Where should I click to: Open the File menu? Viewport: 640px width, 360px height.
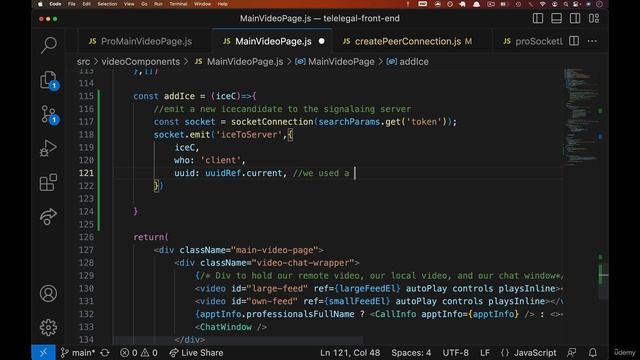click(72, 4)
